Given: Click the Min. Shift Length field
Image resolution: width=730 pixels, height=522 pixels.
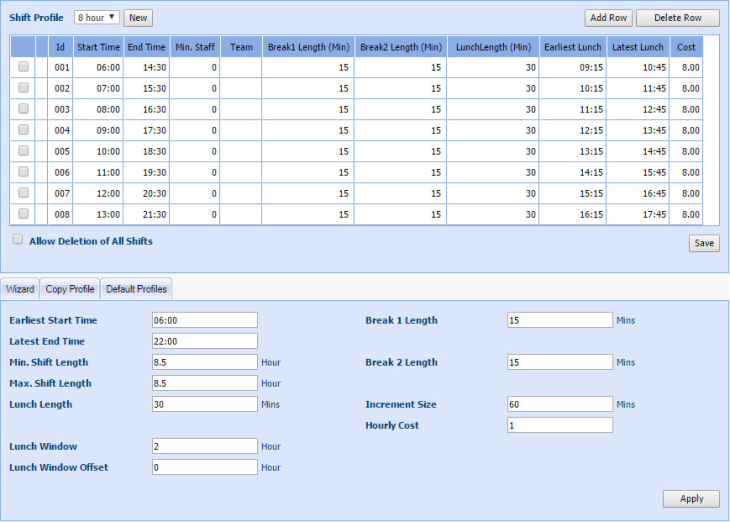Looking at the screenshot, I should (205, 362).
